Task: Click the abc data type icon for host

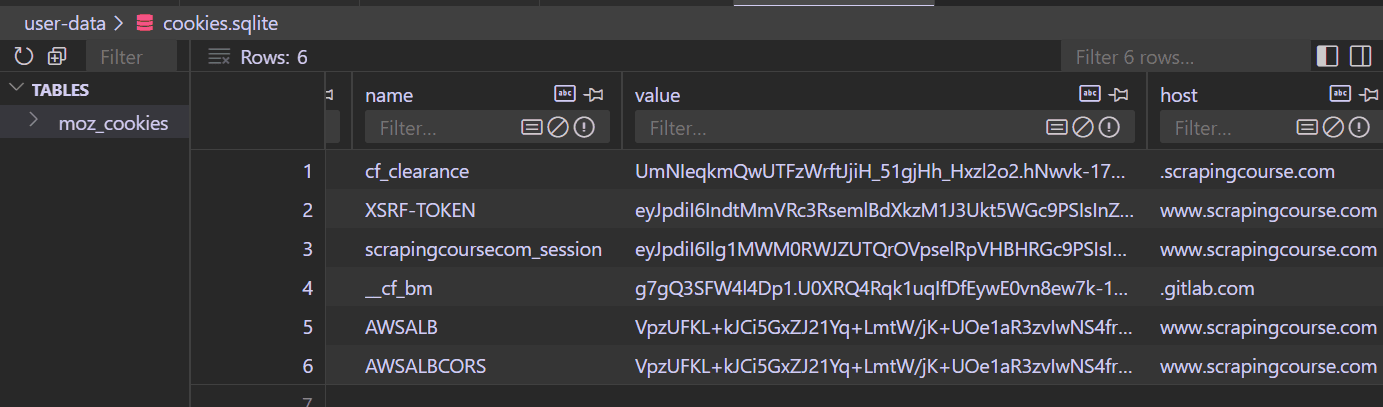Action: pos(1340,94)
